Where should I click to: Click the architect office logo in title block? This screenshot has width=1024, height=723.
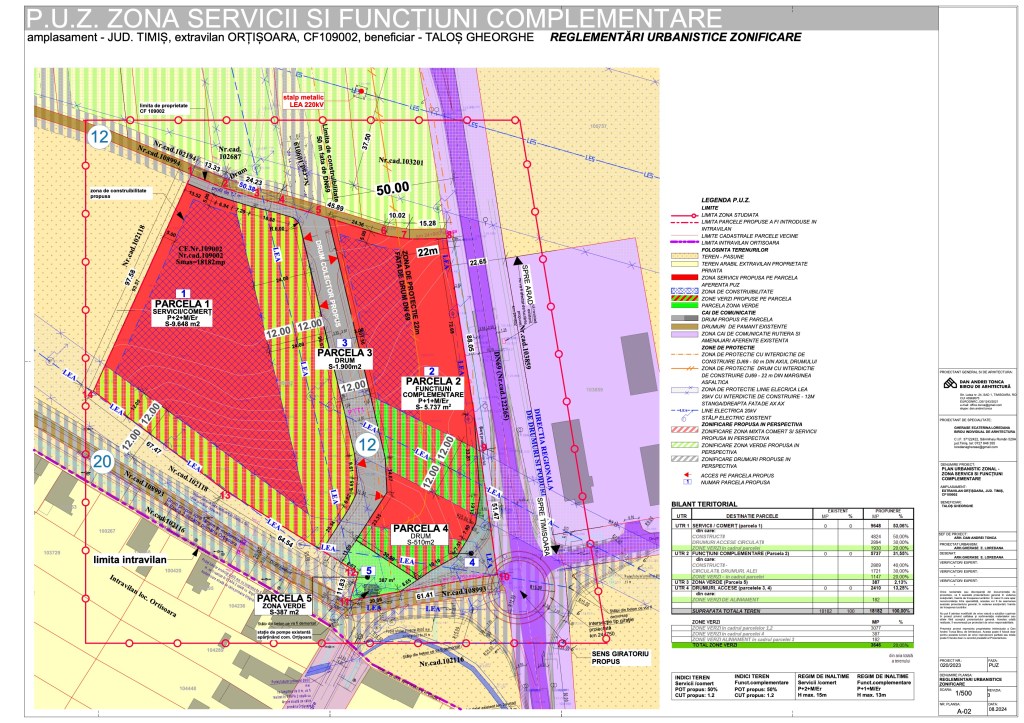click(952, 385)
